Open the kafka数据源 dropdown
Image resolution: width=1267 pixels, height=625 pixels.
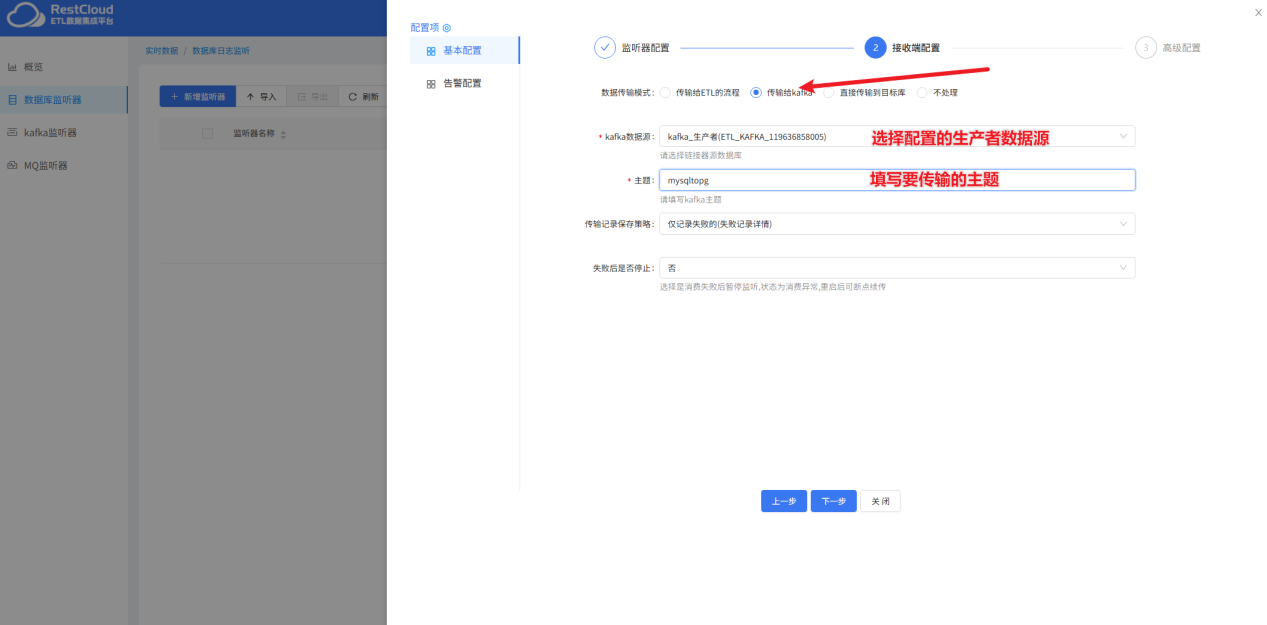897,136
